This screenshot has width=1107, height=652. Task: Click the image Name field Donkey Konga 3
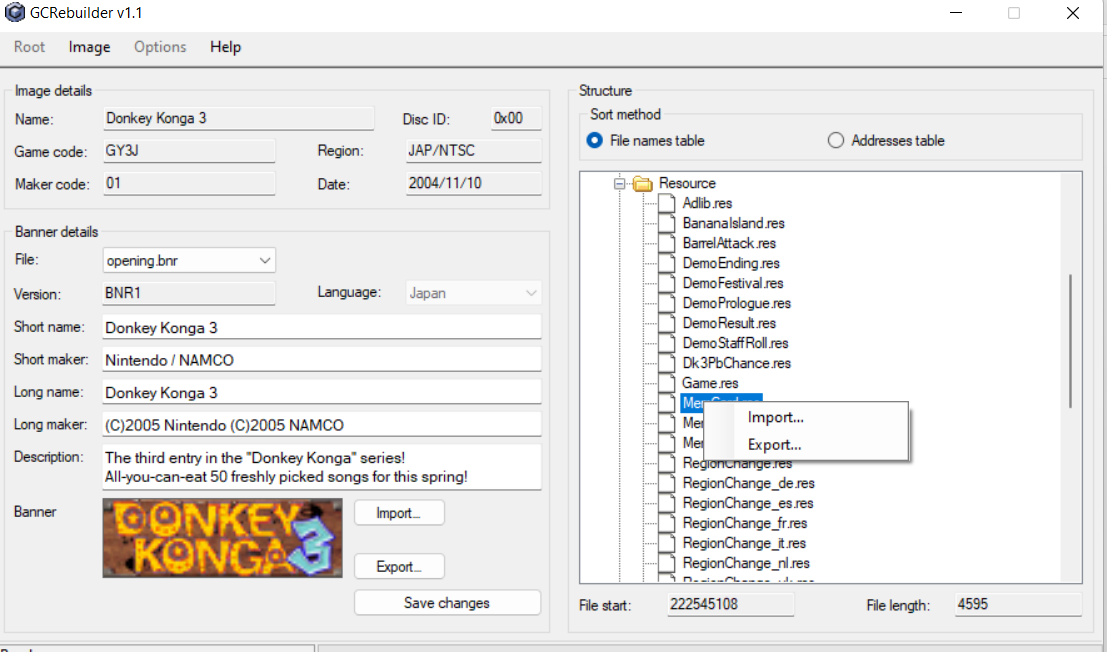[x=239, y=119]
